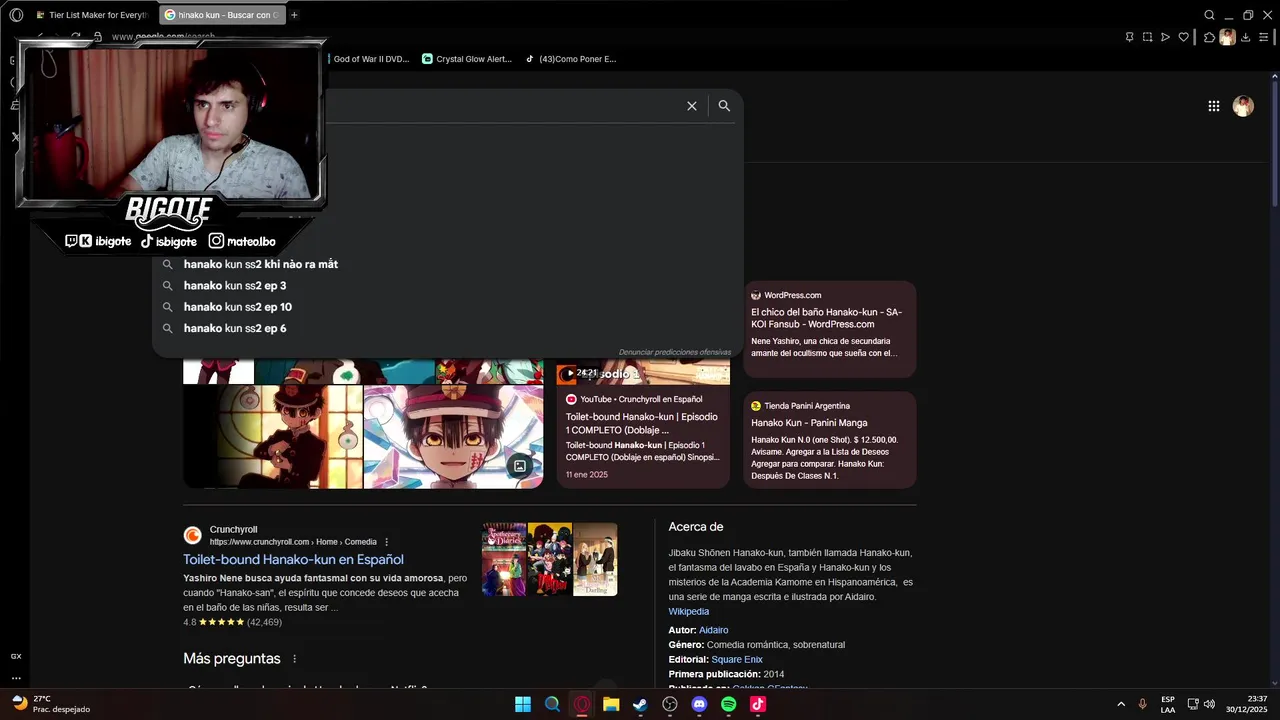This screenshot has height=720, width=1280.
Task: Open Windows taskbar search
Action: pos(552,704)
